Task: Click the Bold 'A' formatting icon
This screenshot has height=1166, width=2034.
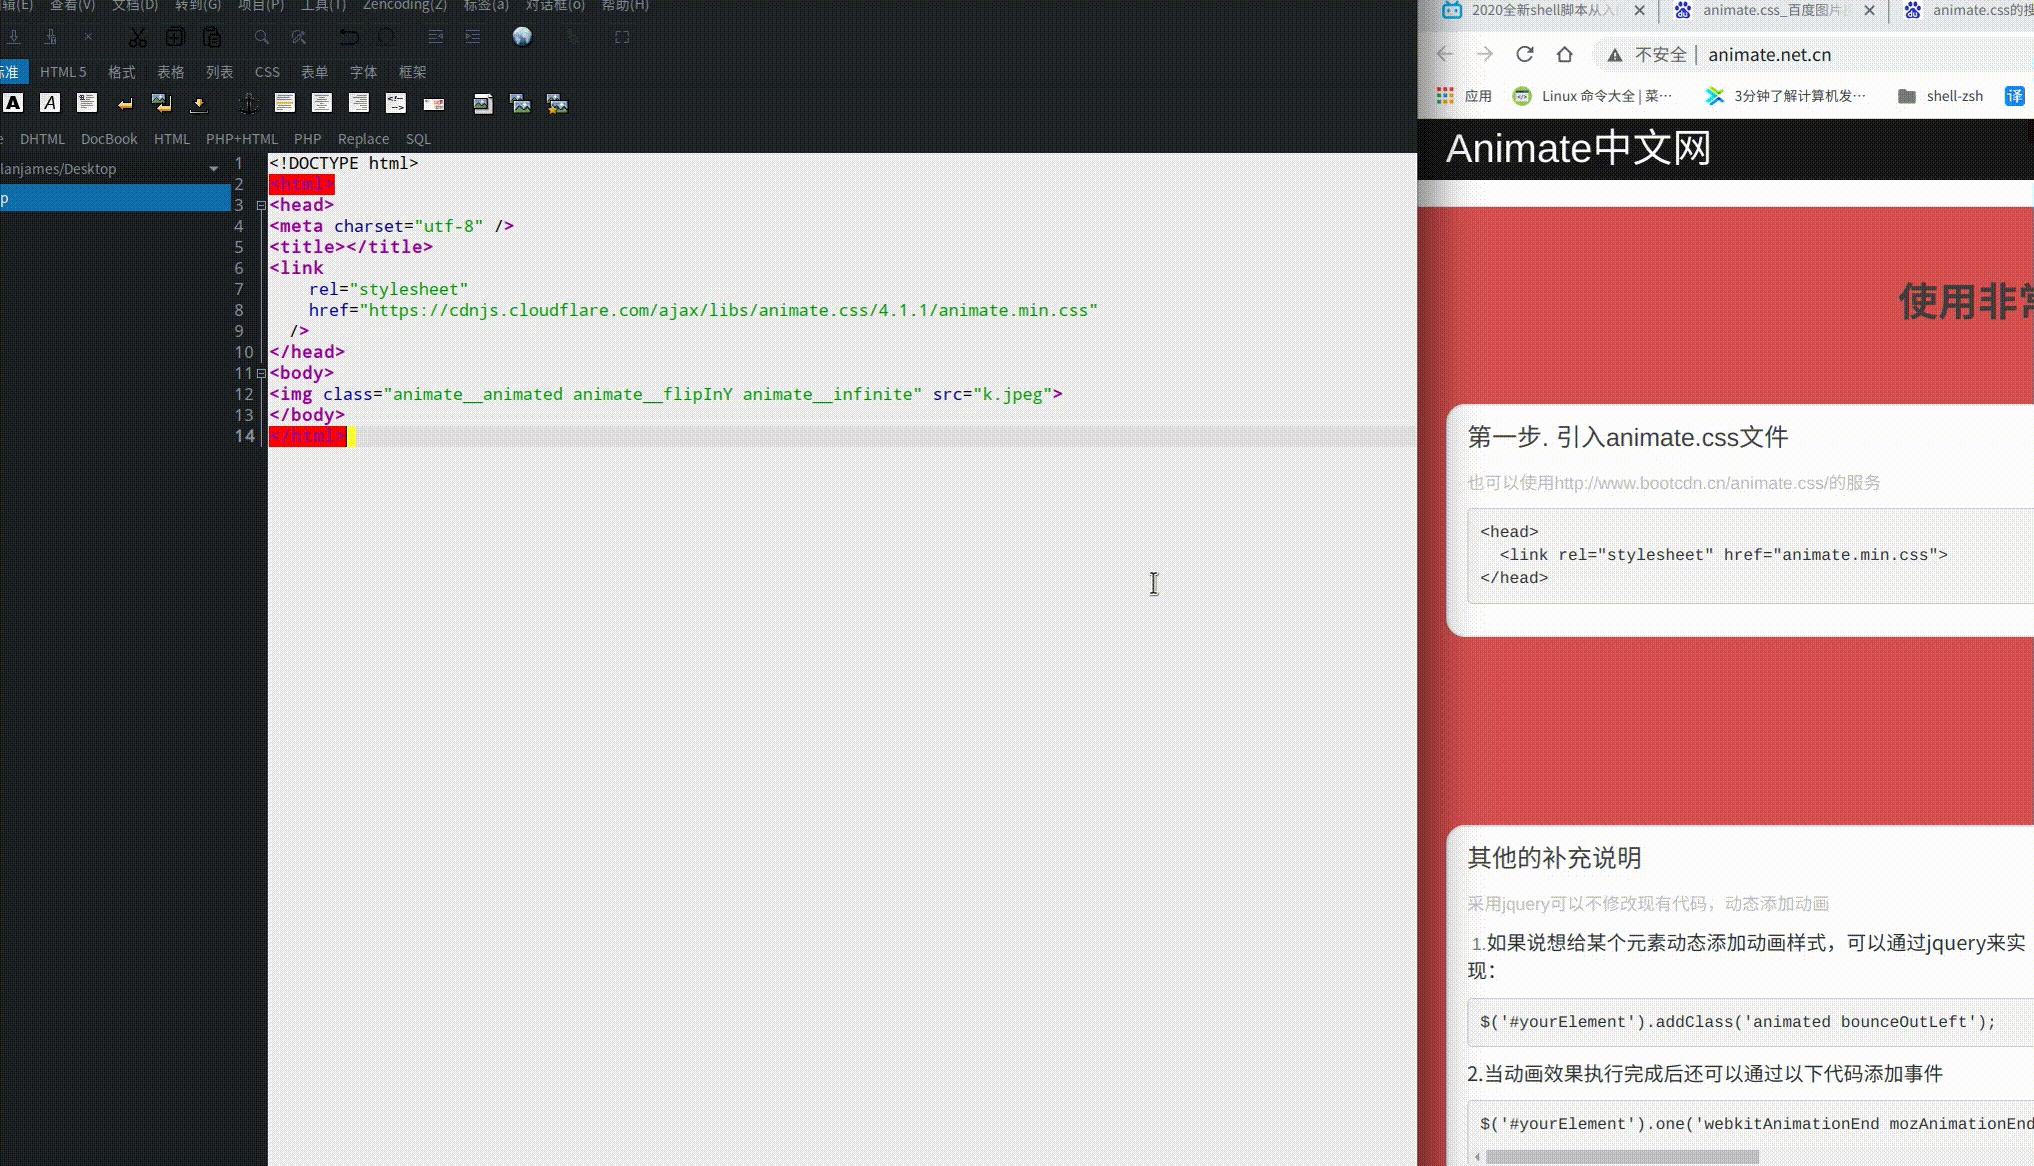Action: point(13,103)
